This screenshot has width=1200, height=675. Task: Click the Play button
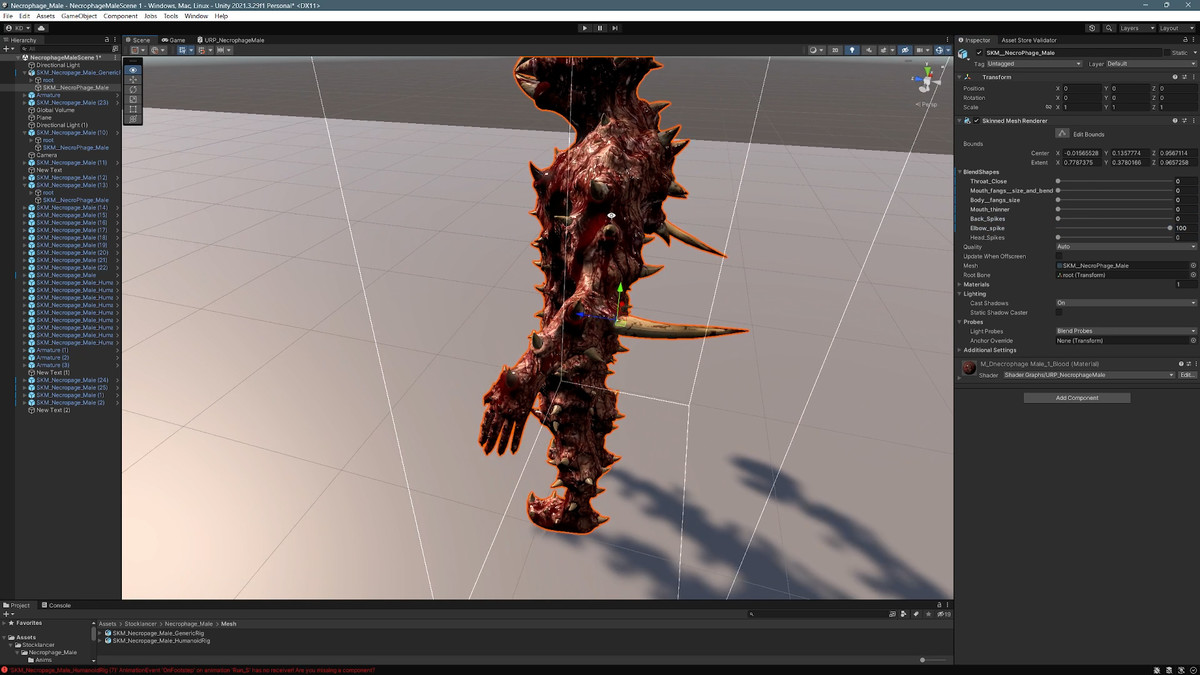click(x=585, y=28)
